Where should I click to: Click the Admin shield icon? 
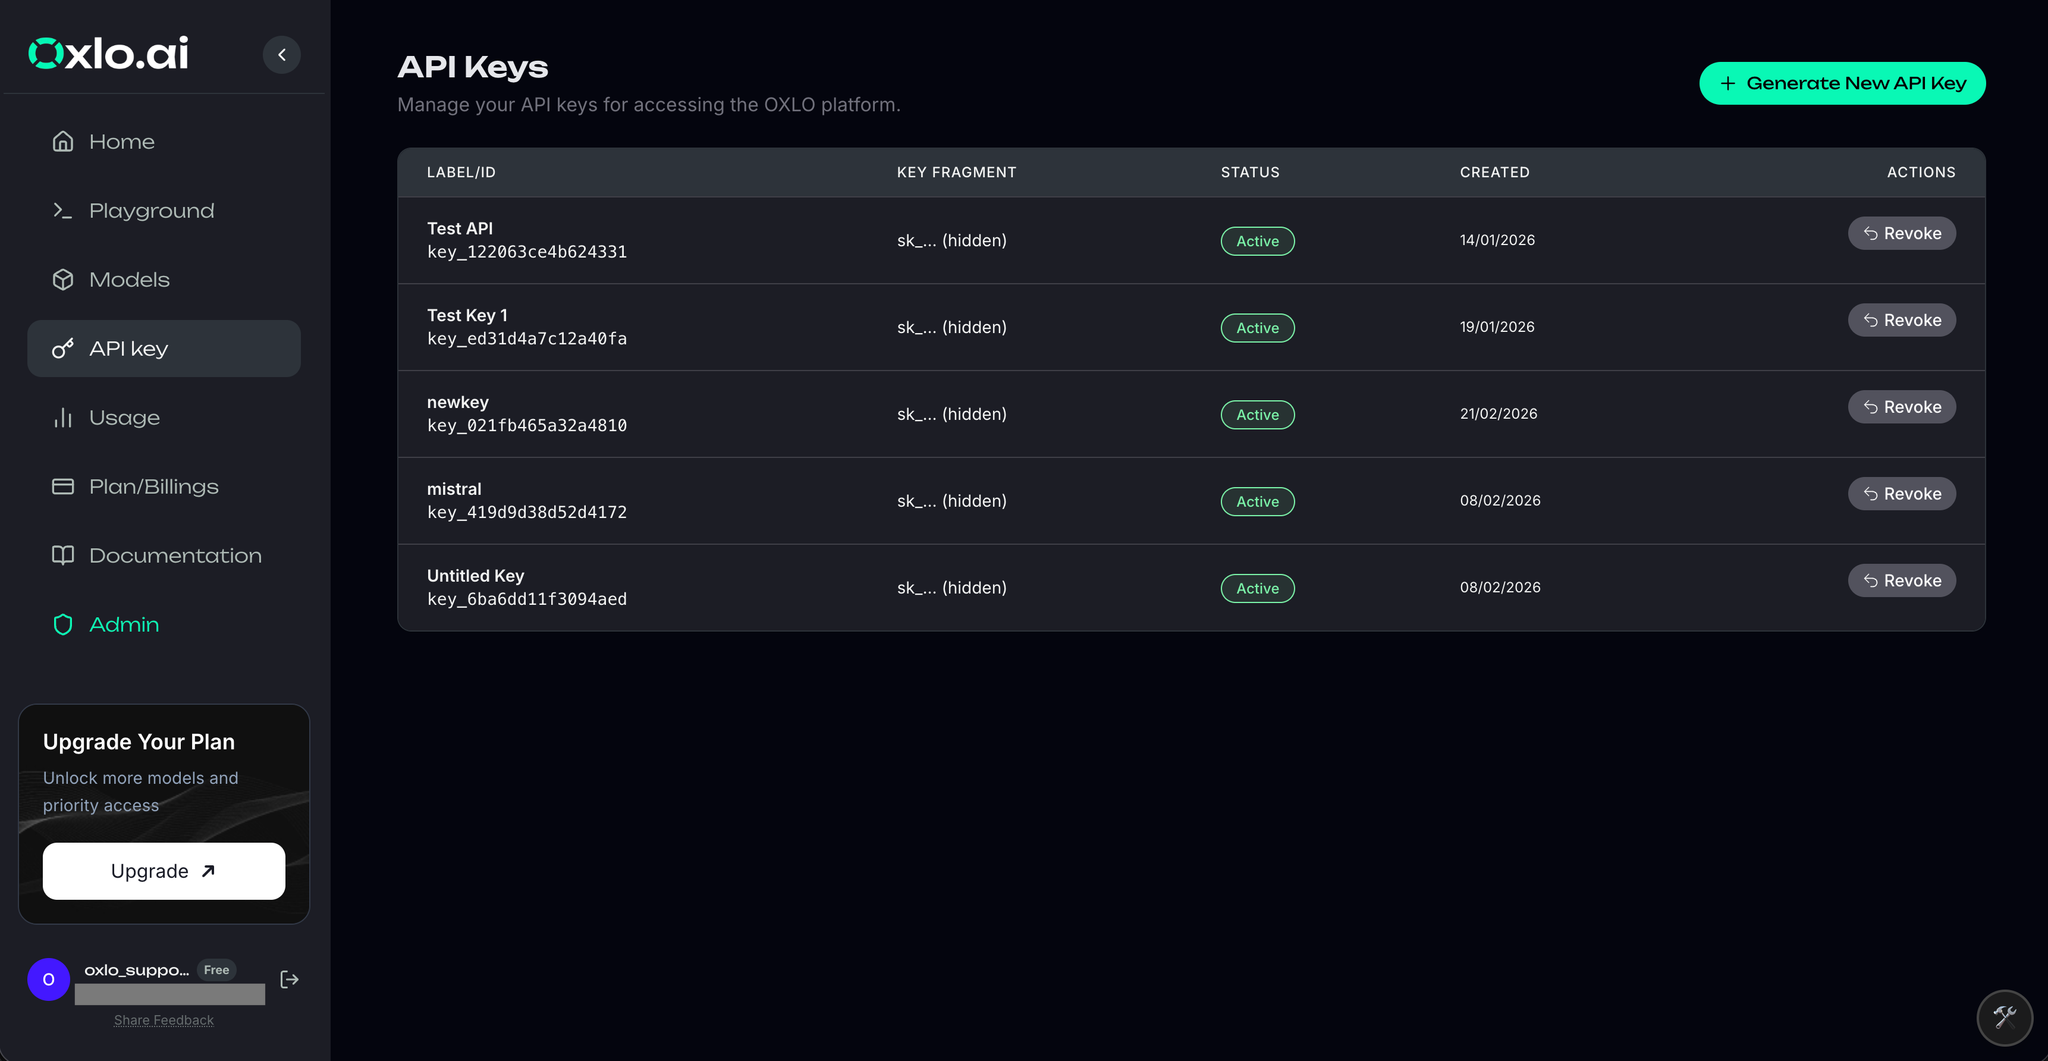tap(63, 624)
